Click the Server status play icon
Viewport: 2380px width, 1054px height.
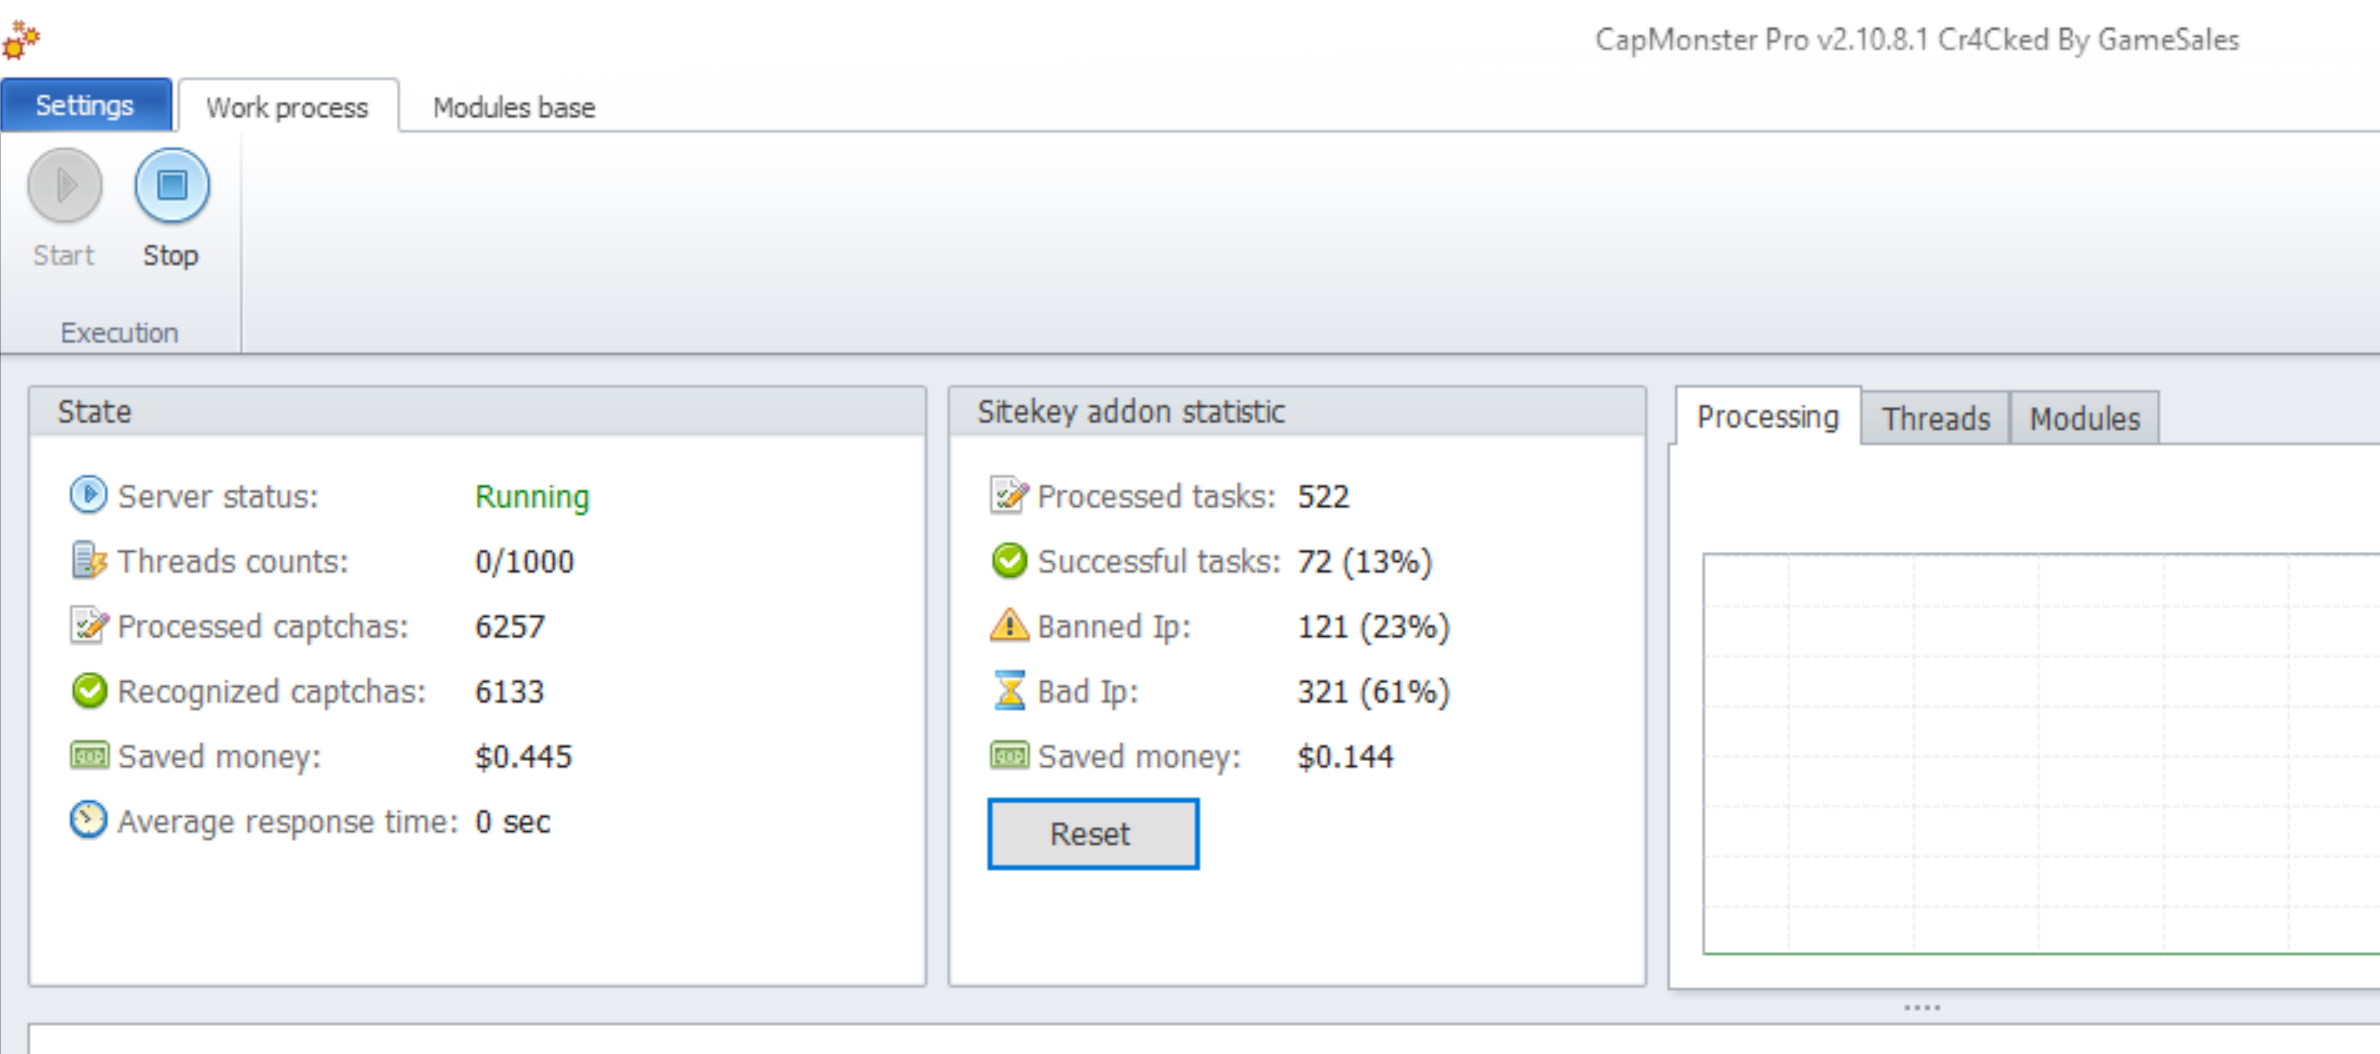click(x=88, y=495)
